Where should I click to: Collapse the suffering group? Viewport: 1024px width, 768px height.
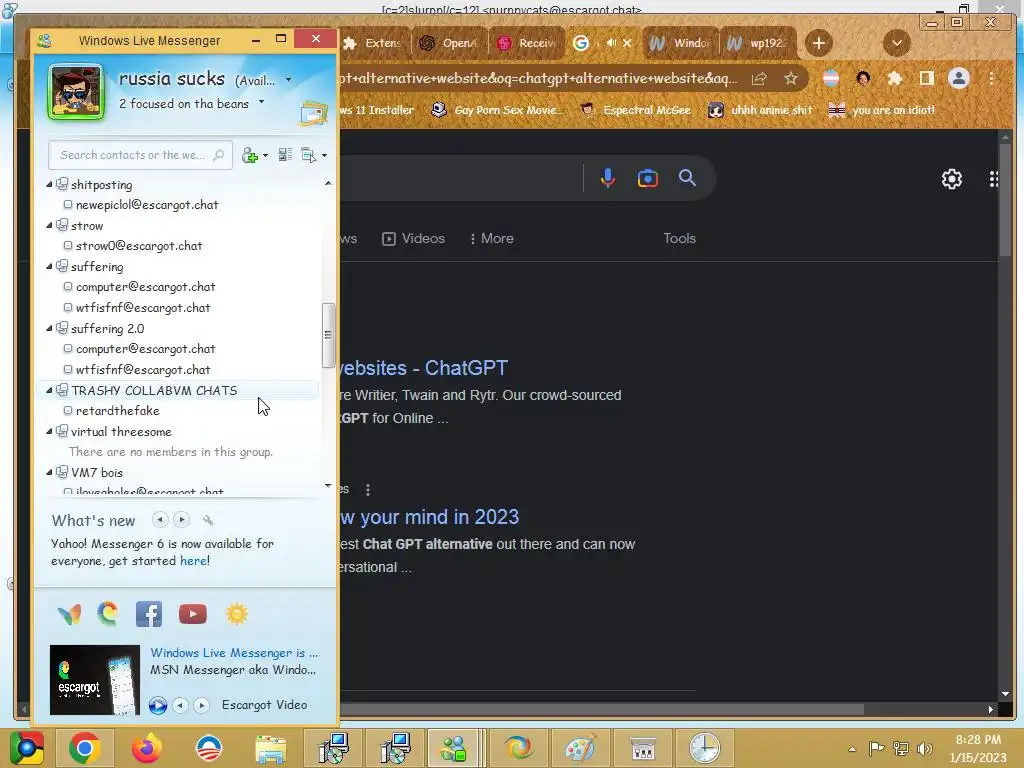tap(49, 266)
